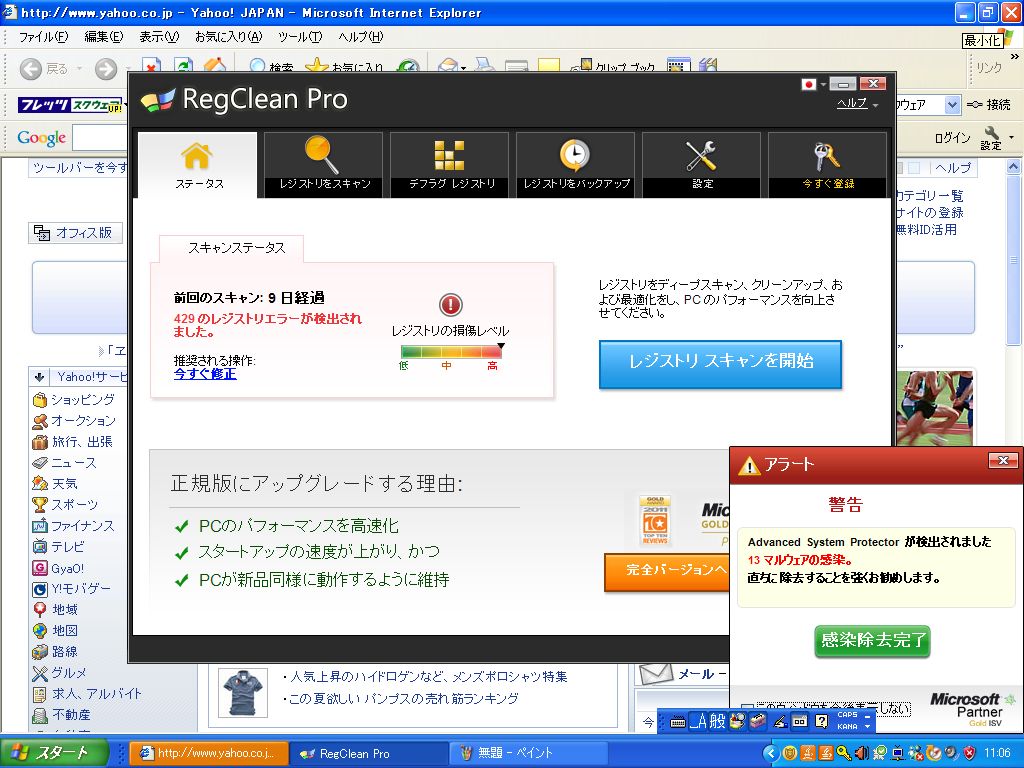Open the デフラグ レジストリ tab

(449, 165)
